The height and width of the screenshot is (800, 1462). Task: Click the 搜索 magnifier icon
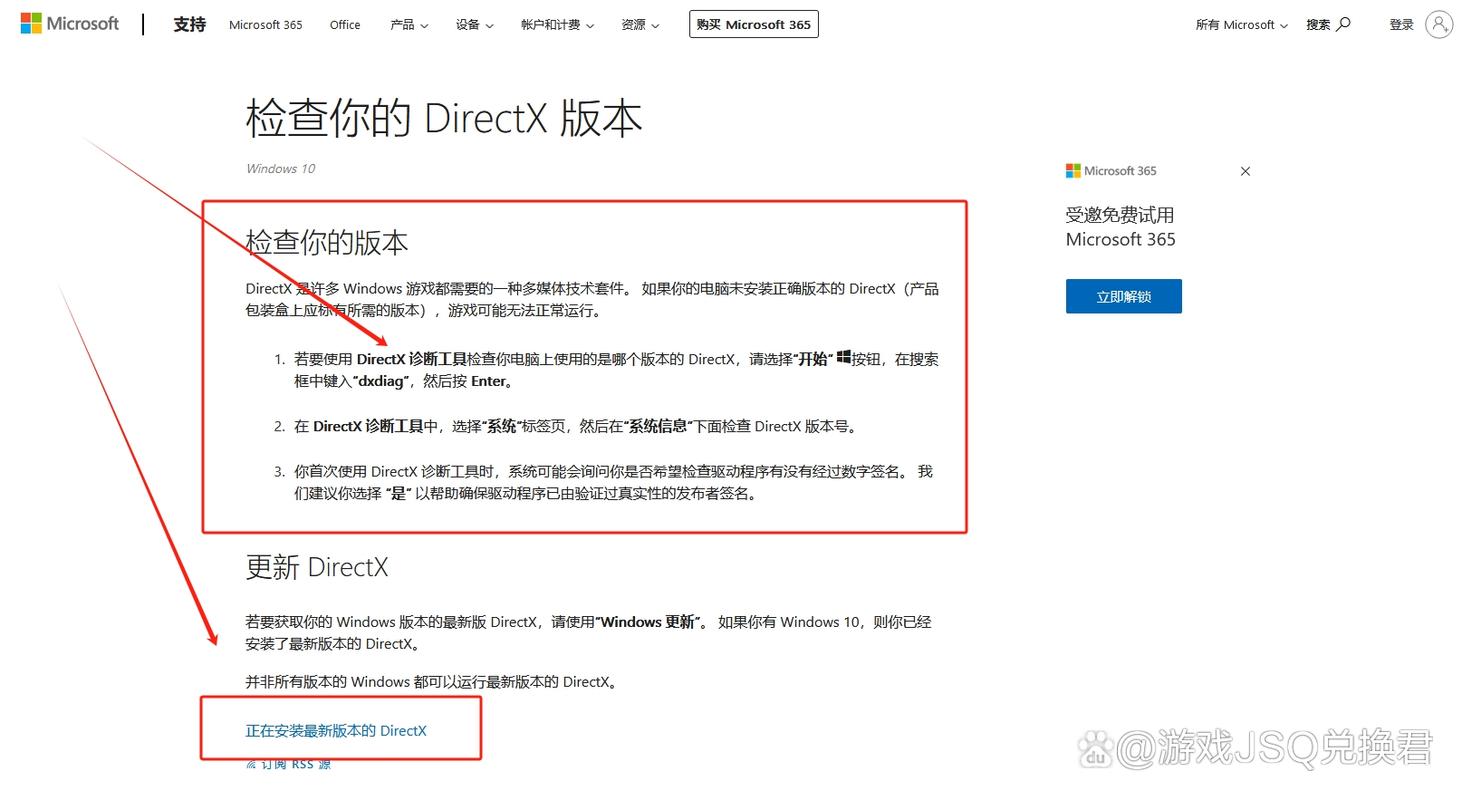[x=1343, y=24]
